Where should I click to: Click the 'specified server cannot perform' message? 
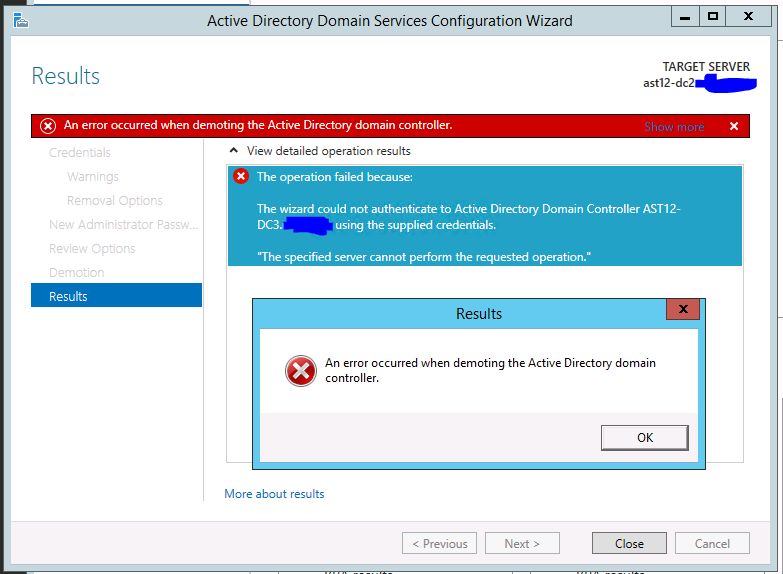coord(424,257)
